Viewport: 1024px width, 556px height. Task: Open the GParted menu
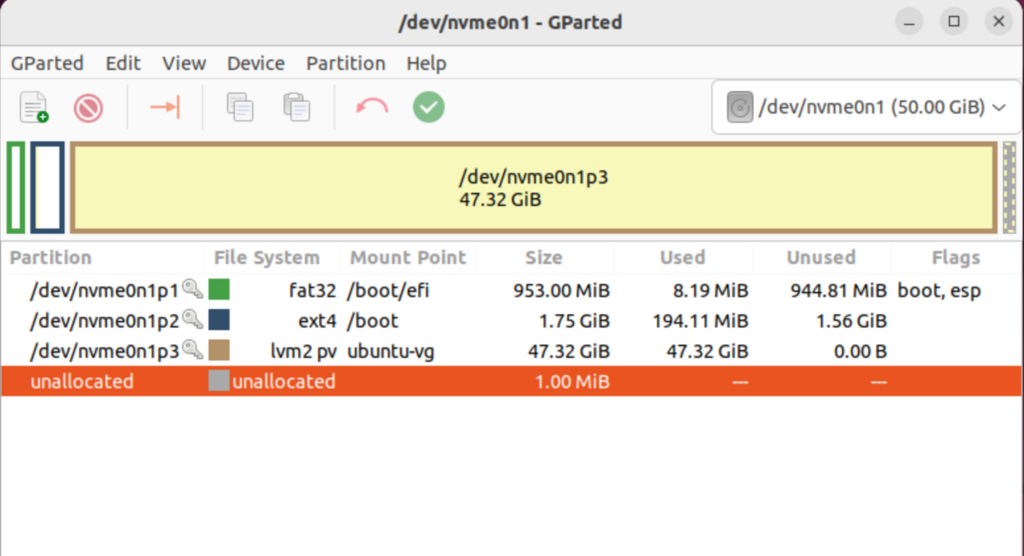[47, 63]
